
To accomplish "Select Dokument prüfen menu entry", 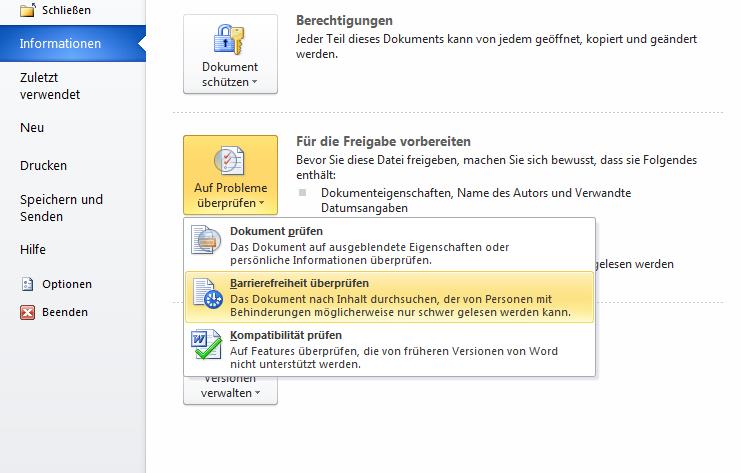I will pos(389,245).
